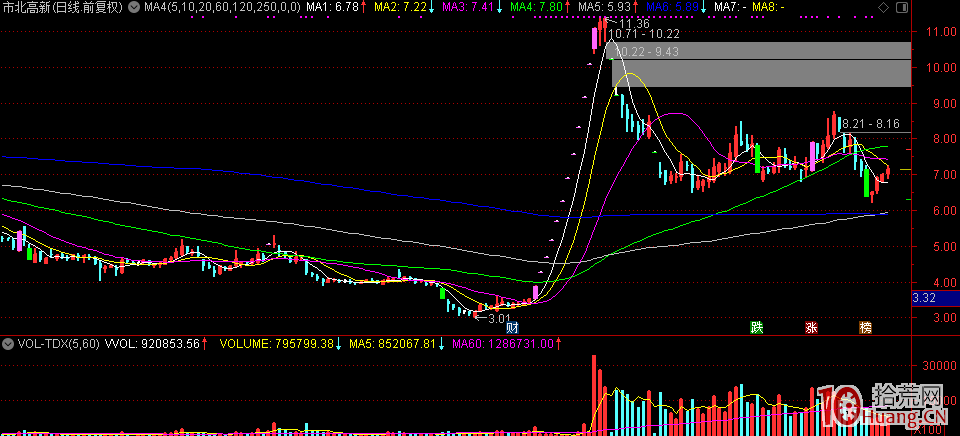The image size is (960, 436).
Task: Click the volume MA5: 852067.81 value
Action: pyautogui.click(x=392, y=344)
